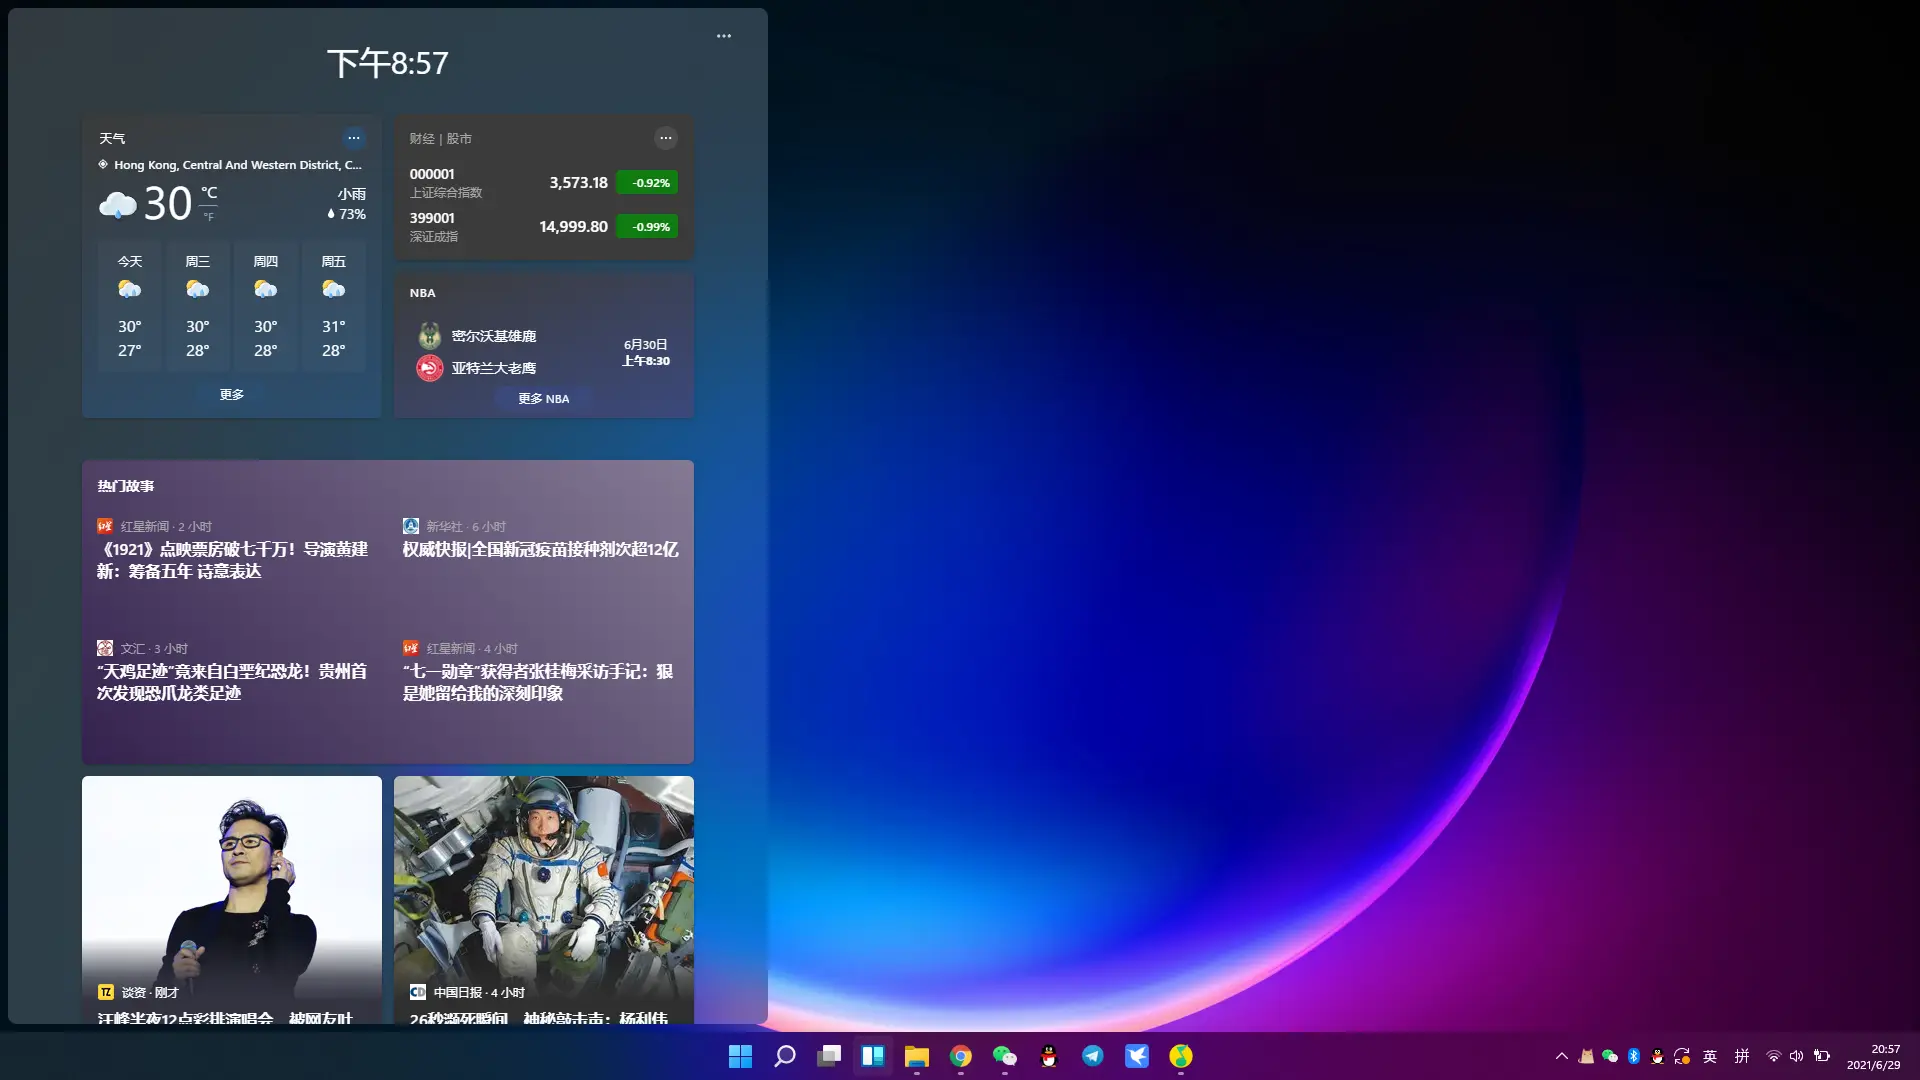The image size is (1920, 1080).
Task: Select the Milwaukee Bucks team logo
Action: [x=430, y=336]
